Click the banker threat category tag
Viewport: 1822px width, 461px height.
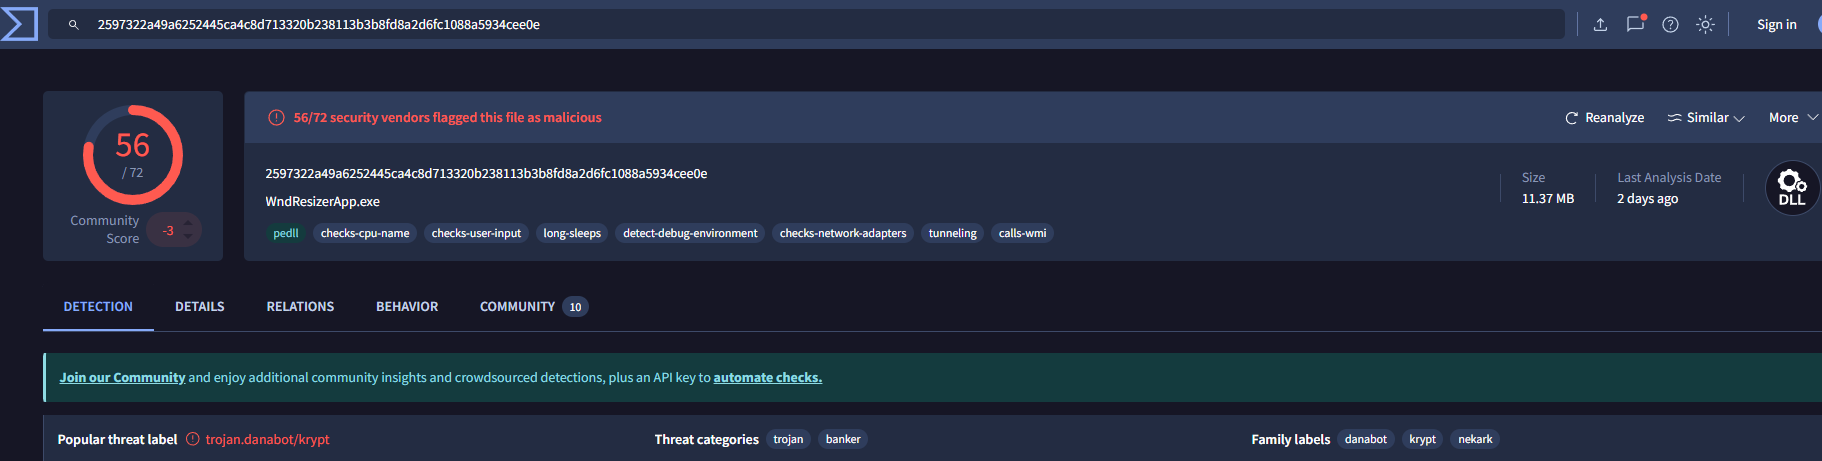tap(843, 439)
